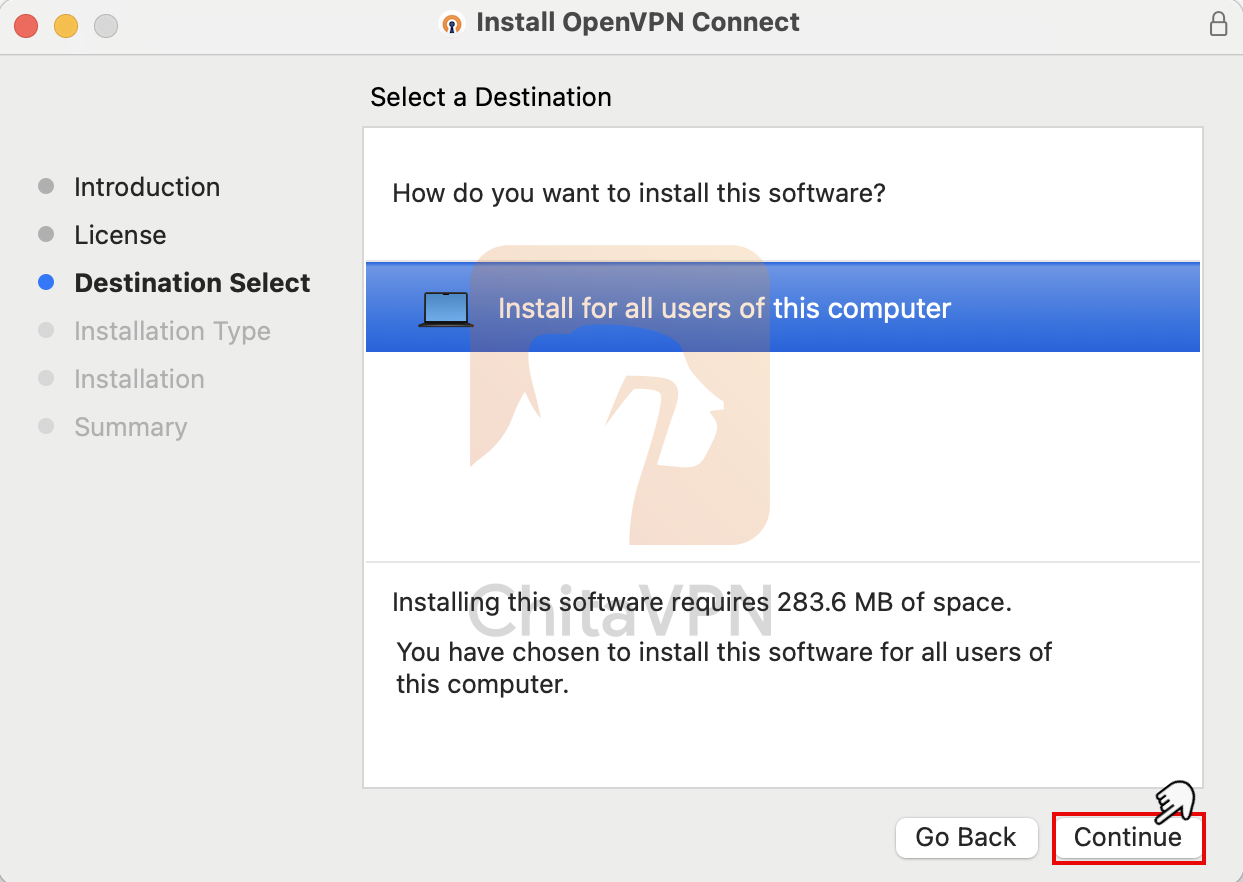
Task: Open the Introduction step label in sidebar
Action: [147, 187]
